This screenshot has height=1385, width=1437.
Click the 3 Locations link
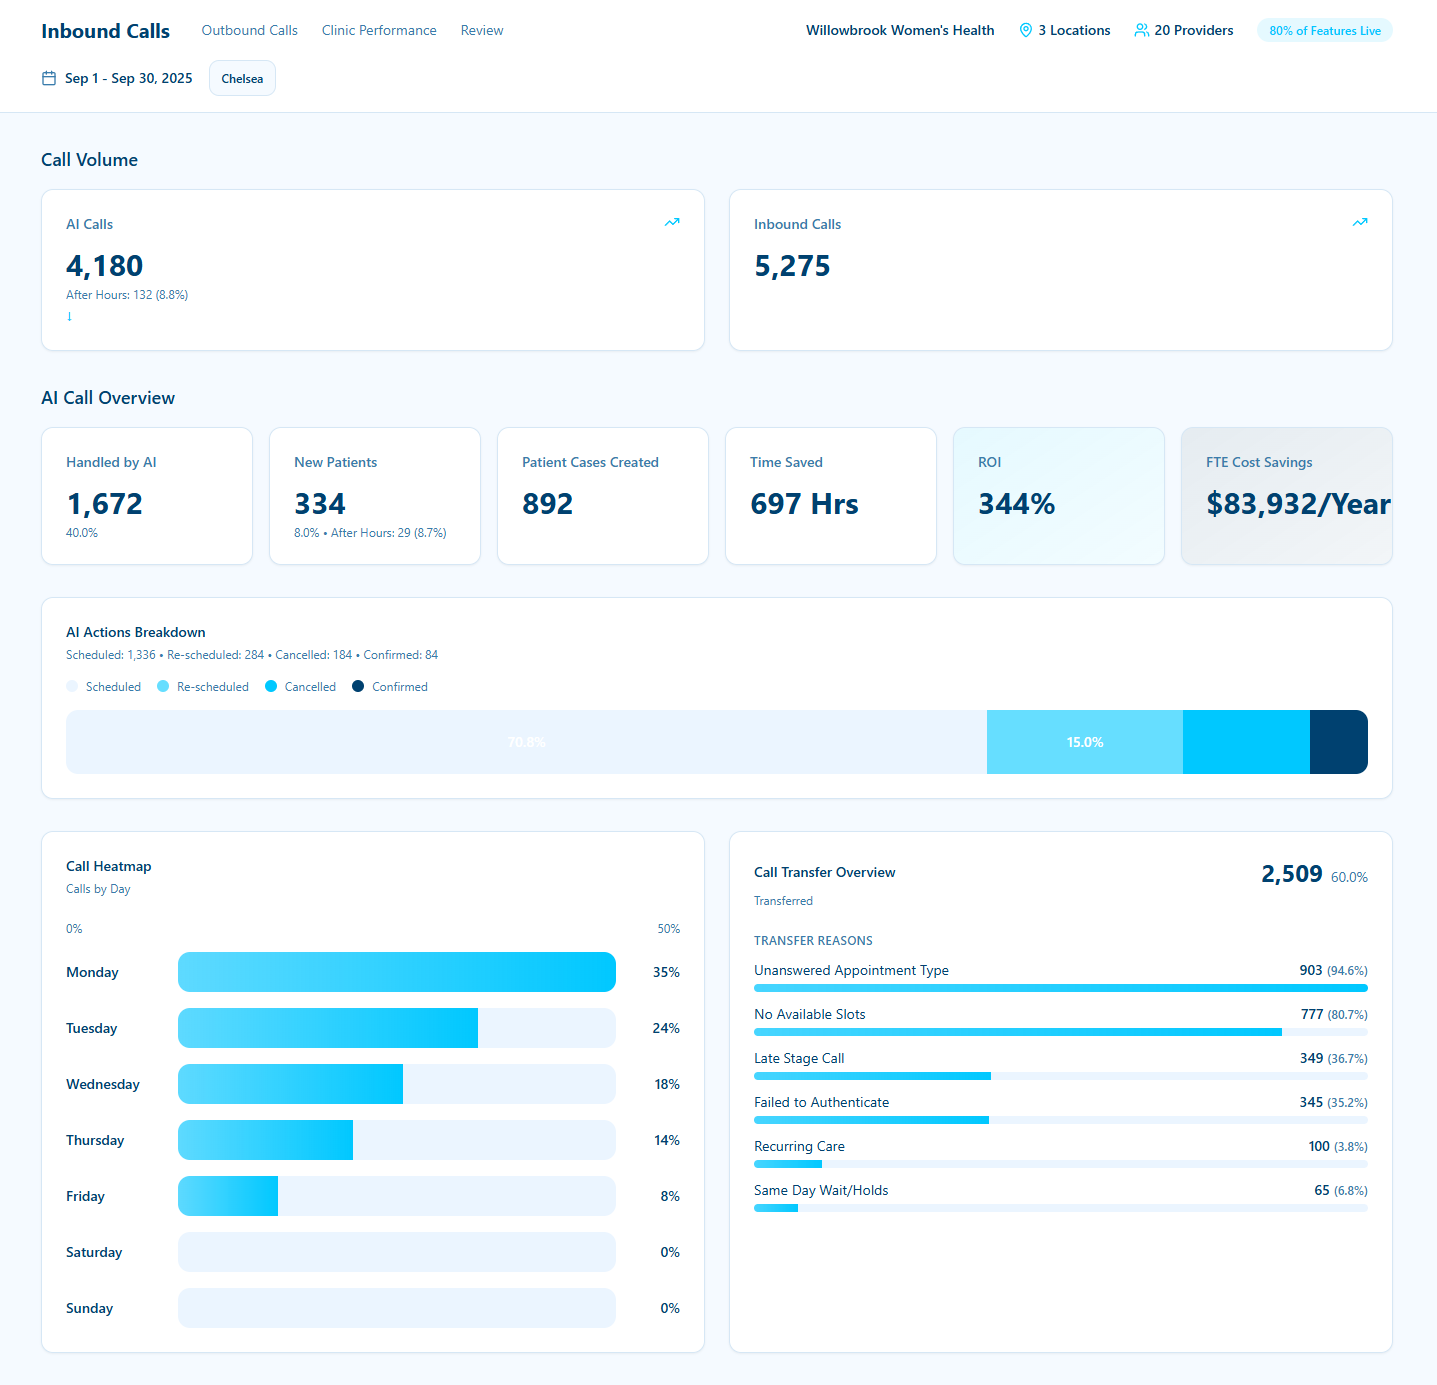click(1064, 30)
